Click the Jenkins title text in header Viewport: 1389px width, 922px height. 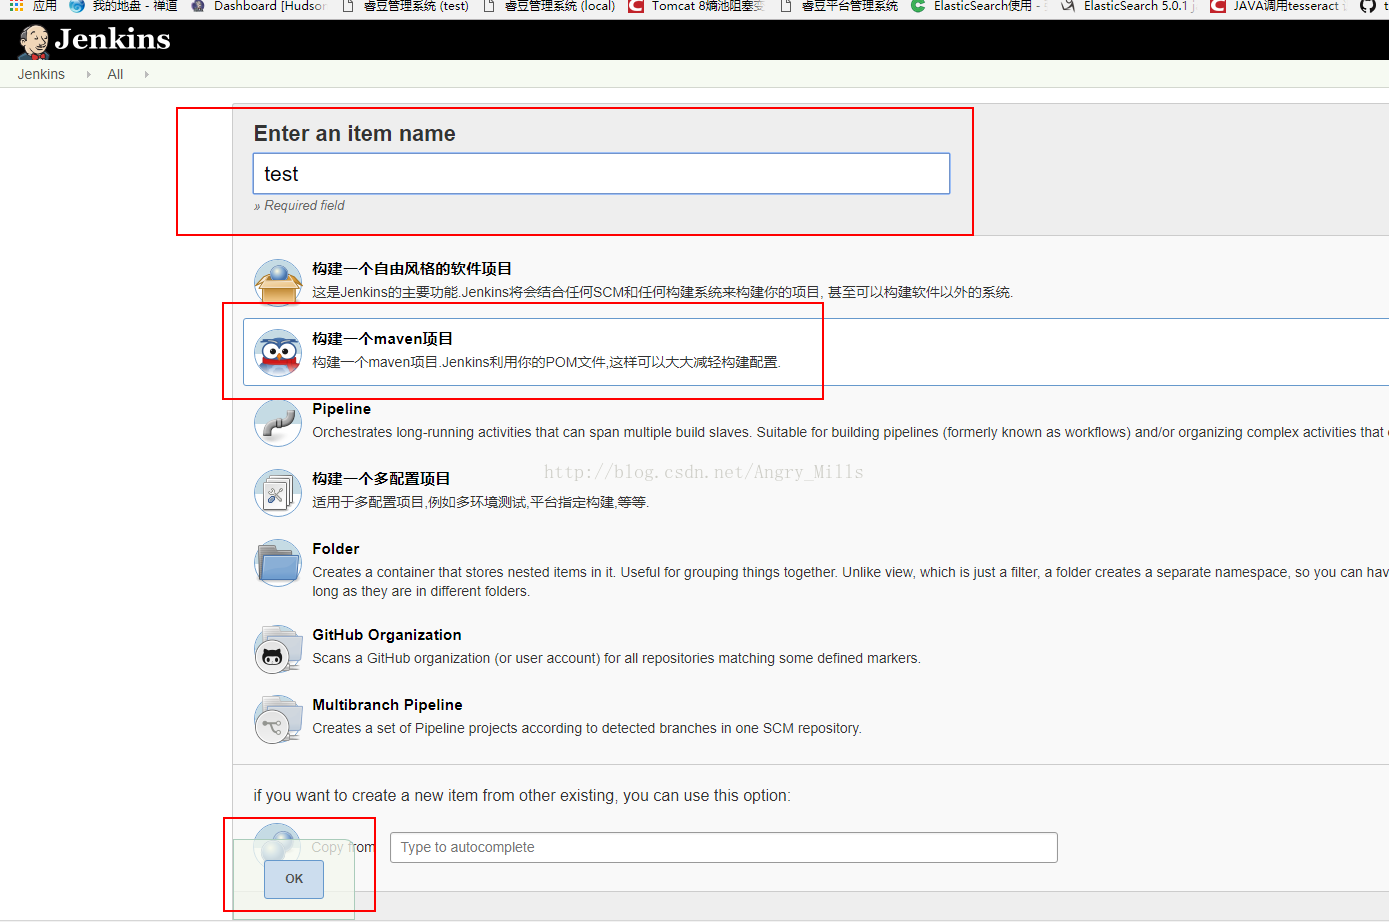point(113,39)
